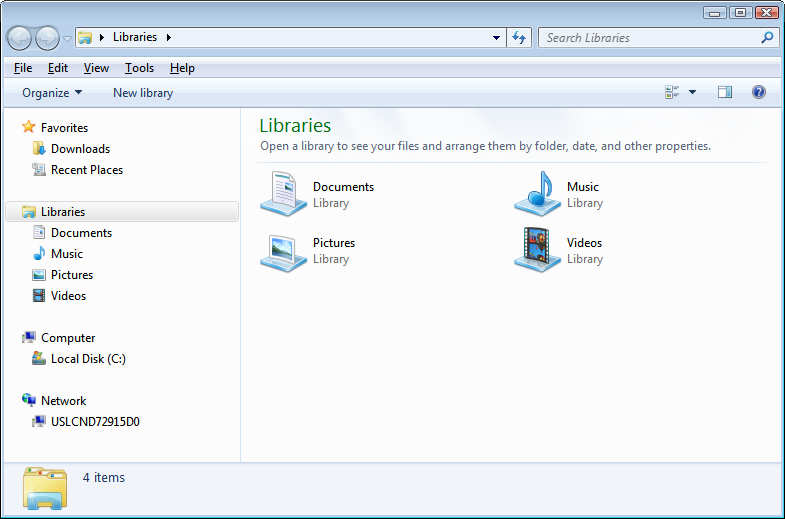Viewport: 785px width, 519px height.
Task: Select Music in the navigation tree
Action: [67, 254]
